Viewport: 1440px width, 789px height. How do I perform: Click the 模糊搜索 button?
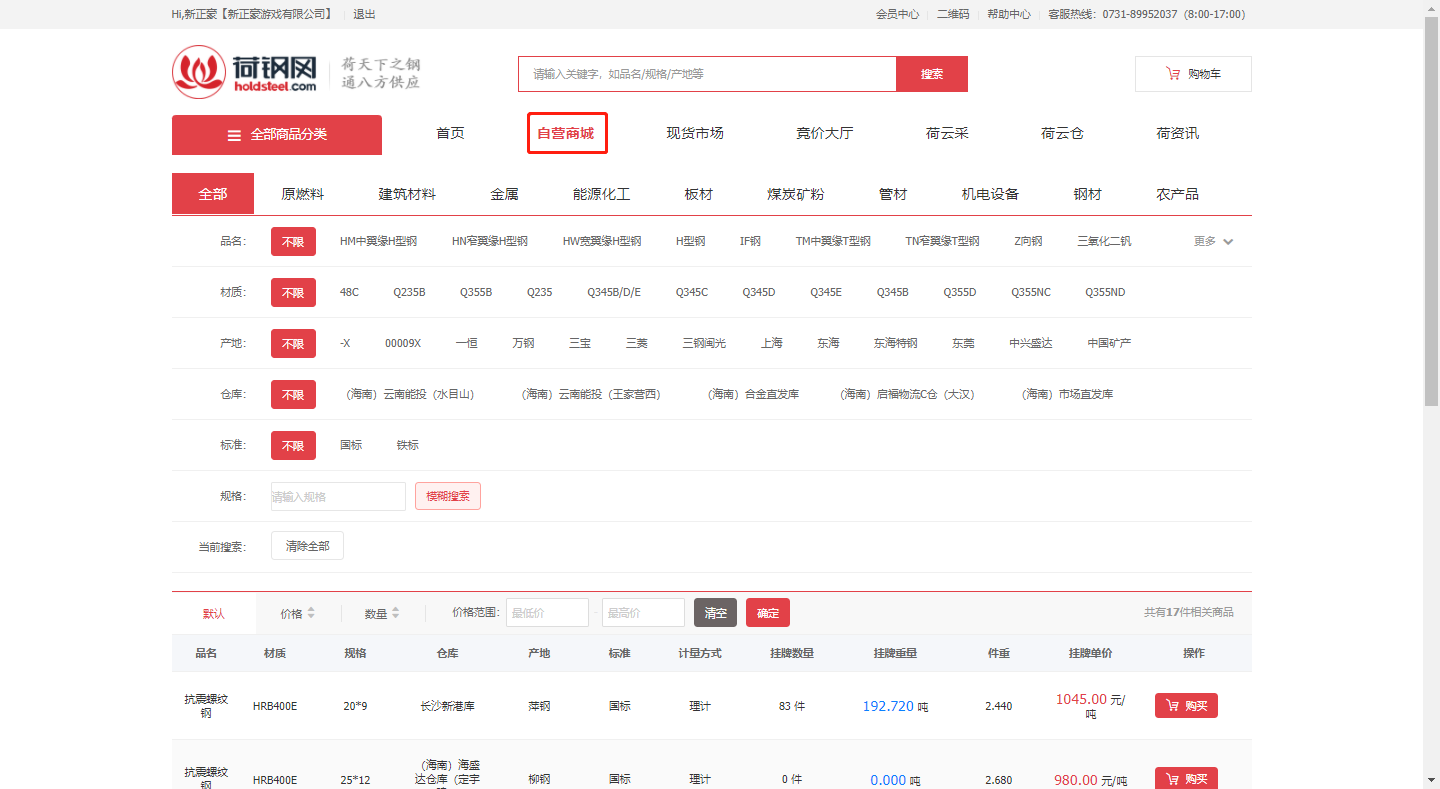click(x=448, y=496)
